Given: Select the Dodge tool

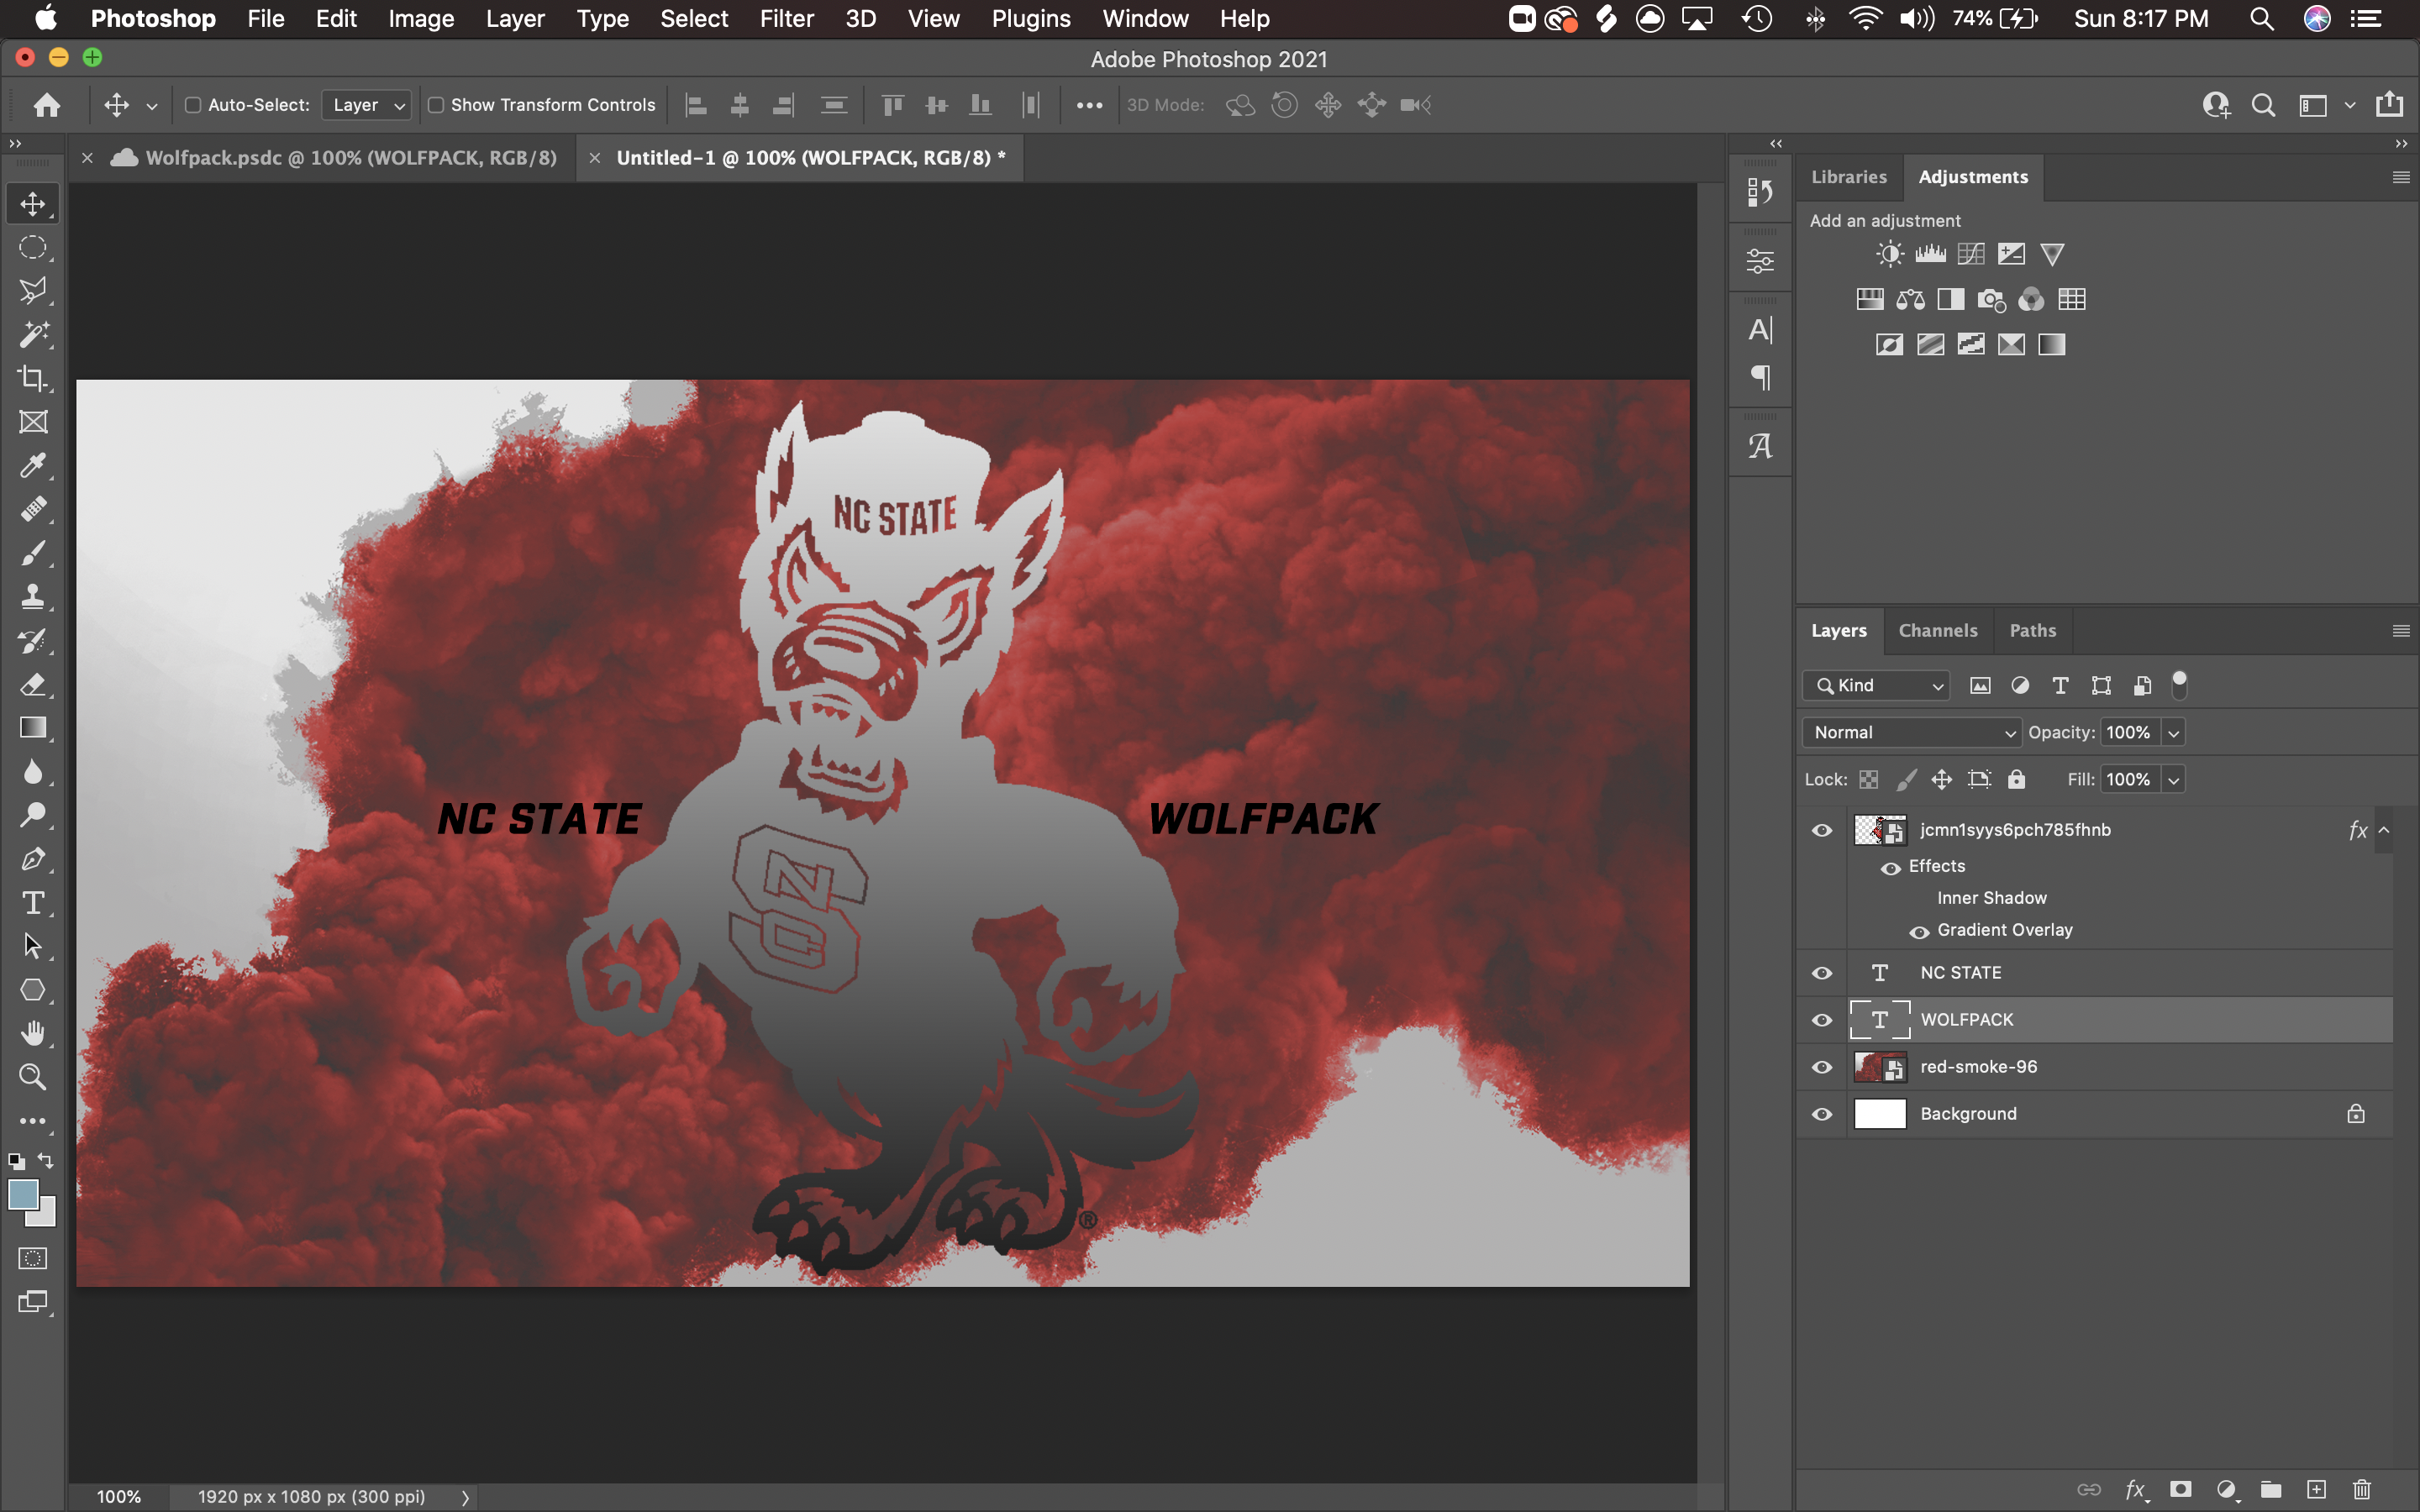Looking at the screenshot, I should click(33, 815).
